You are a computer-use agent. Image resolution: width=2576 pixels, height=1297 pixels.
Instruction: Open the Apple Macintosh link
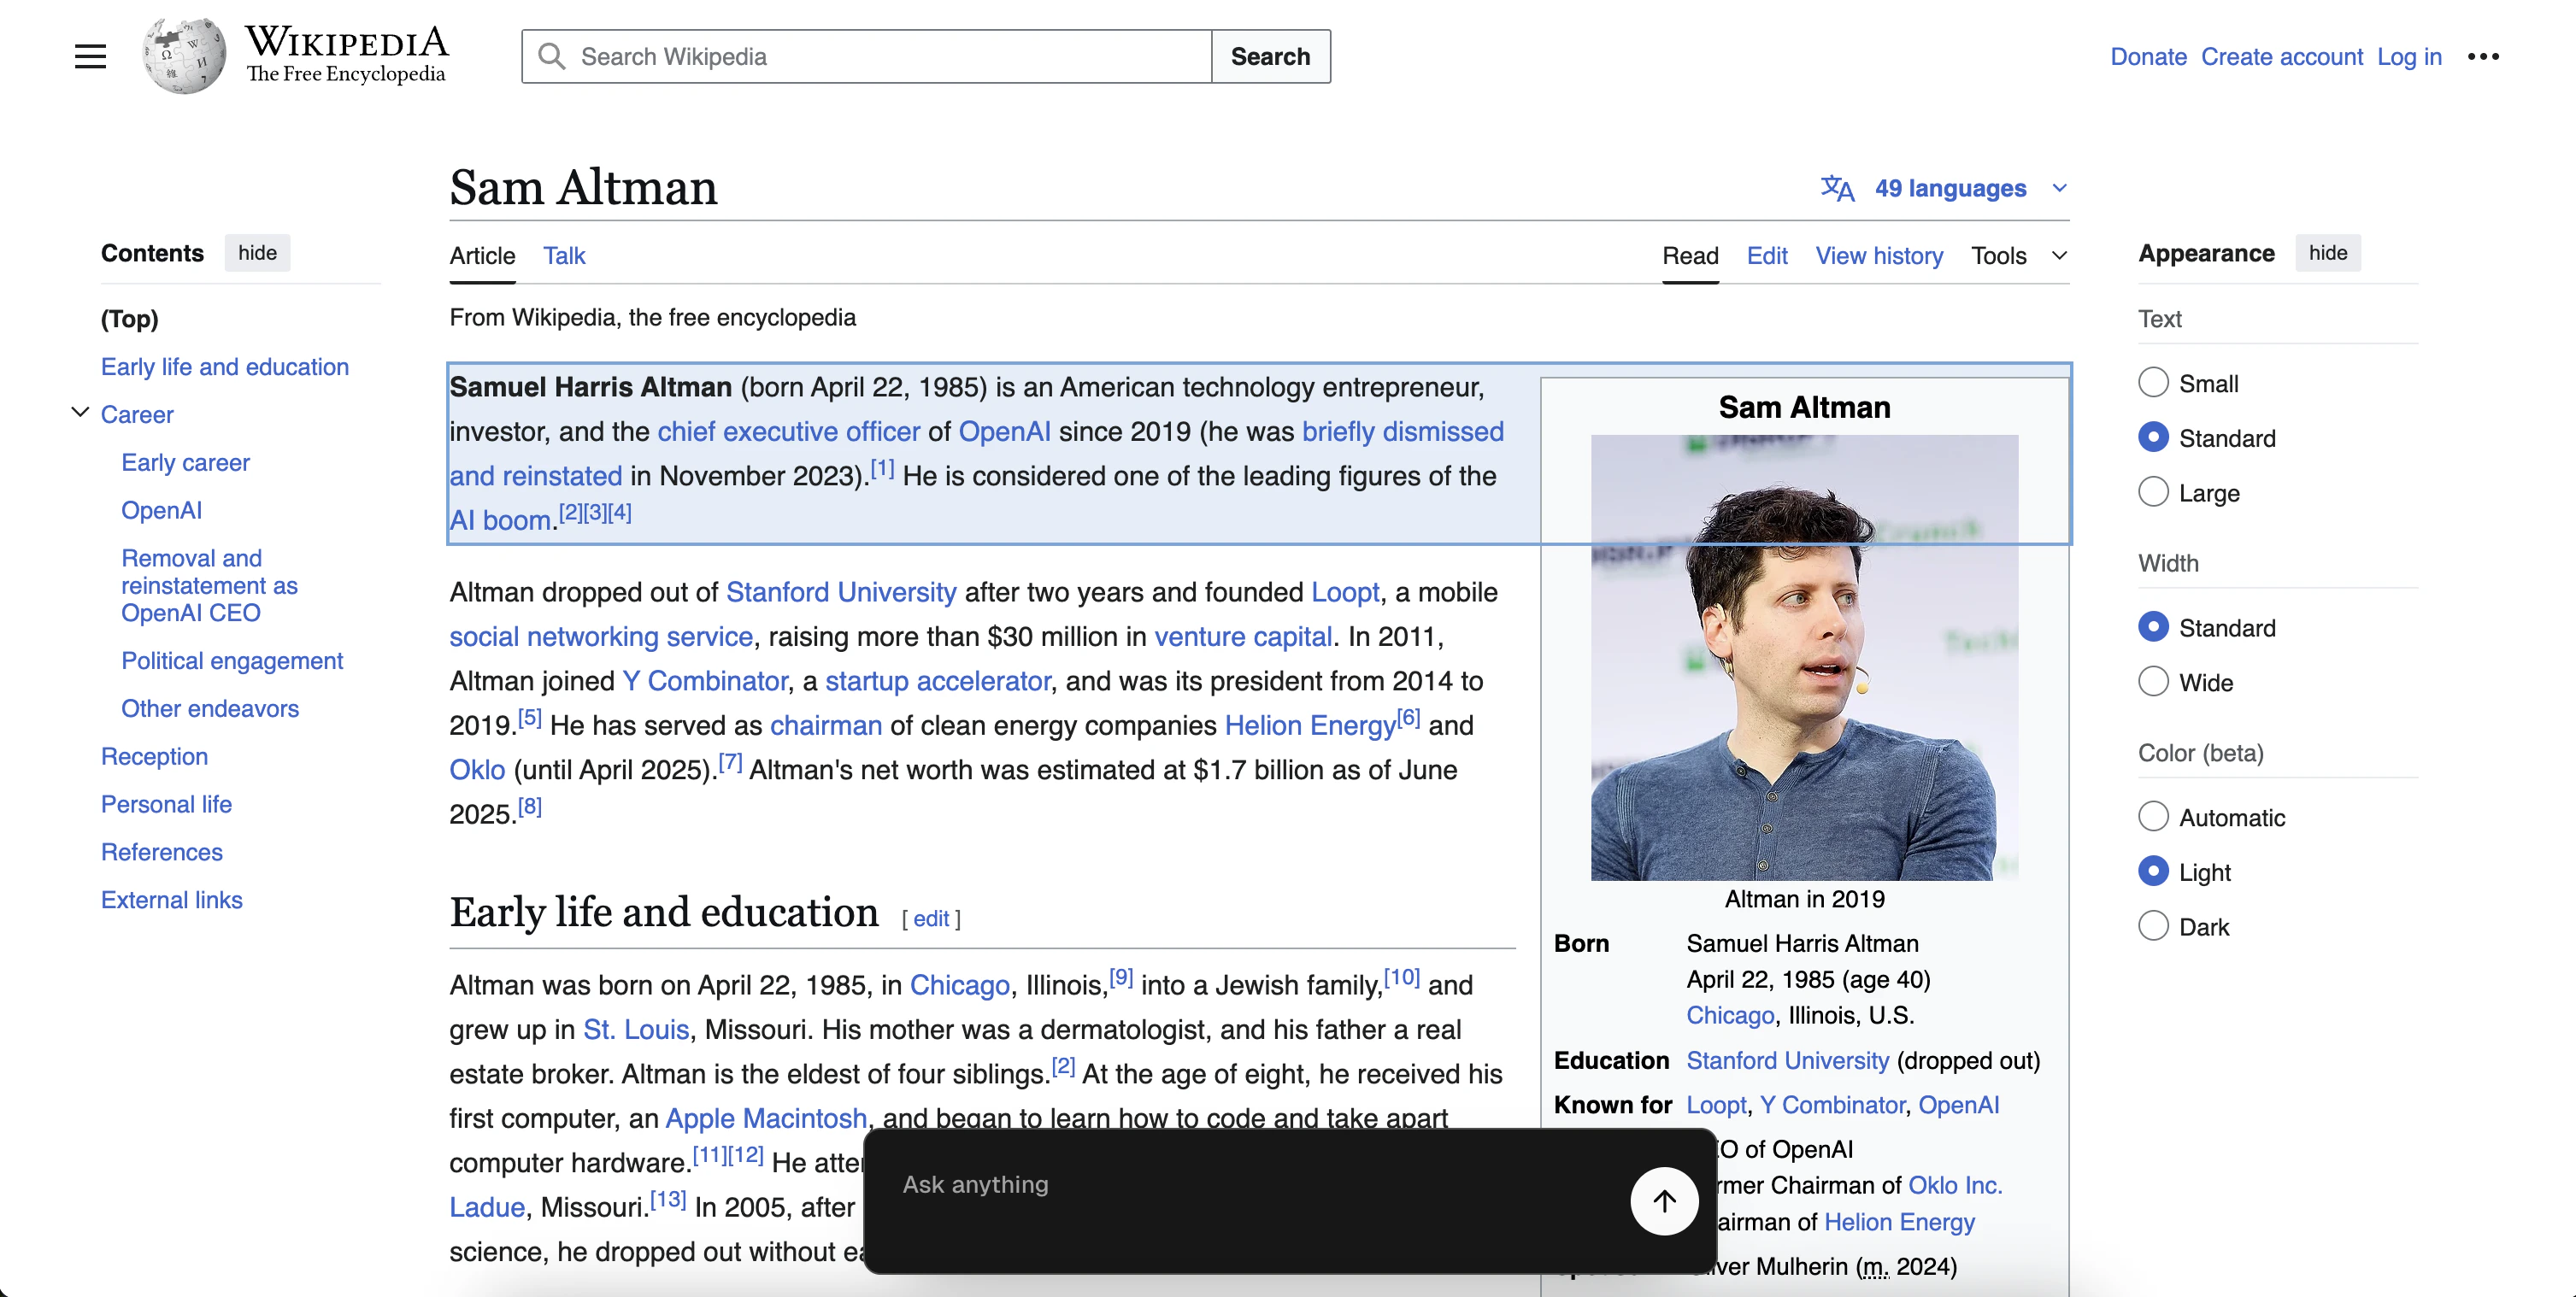[x=766, y=1119]
